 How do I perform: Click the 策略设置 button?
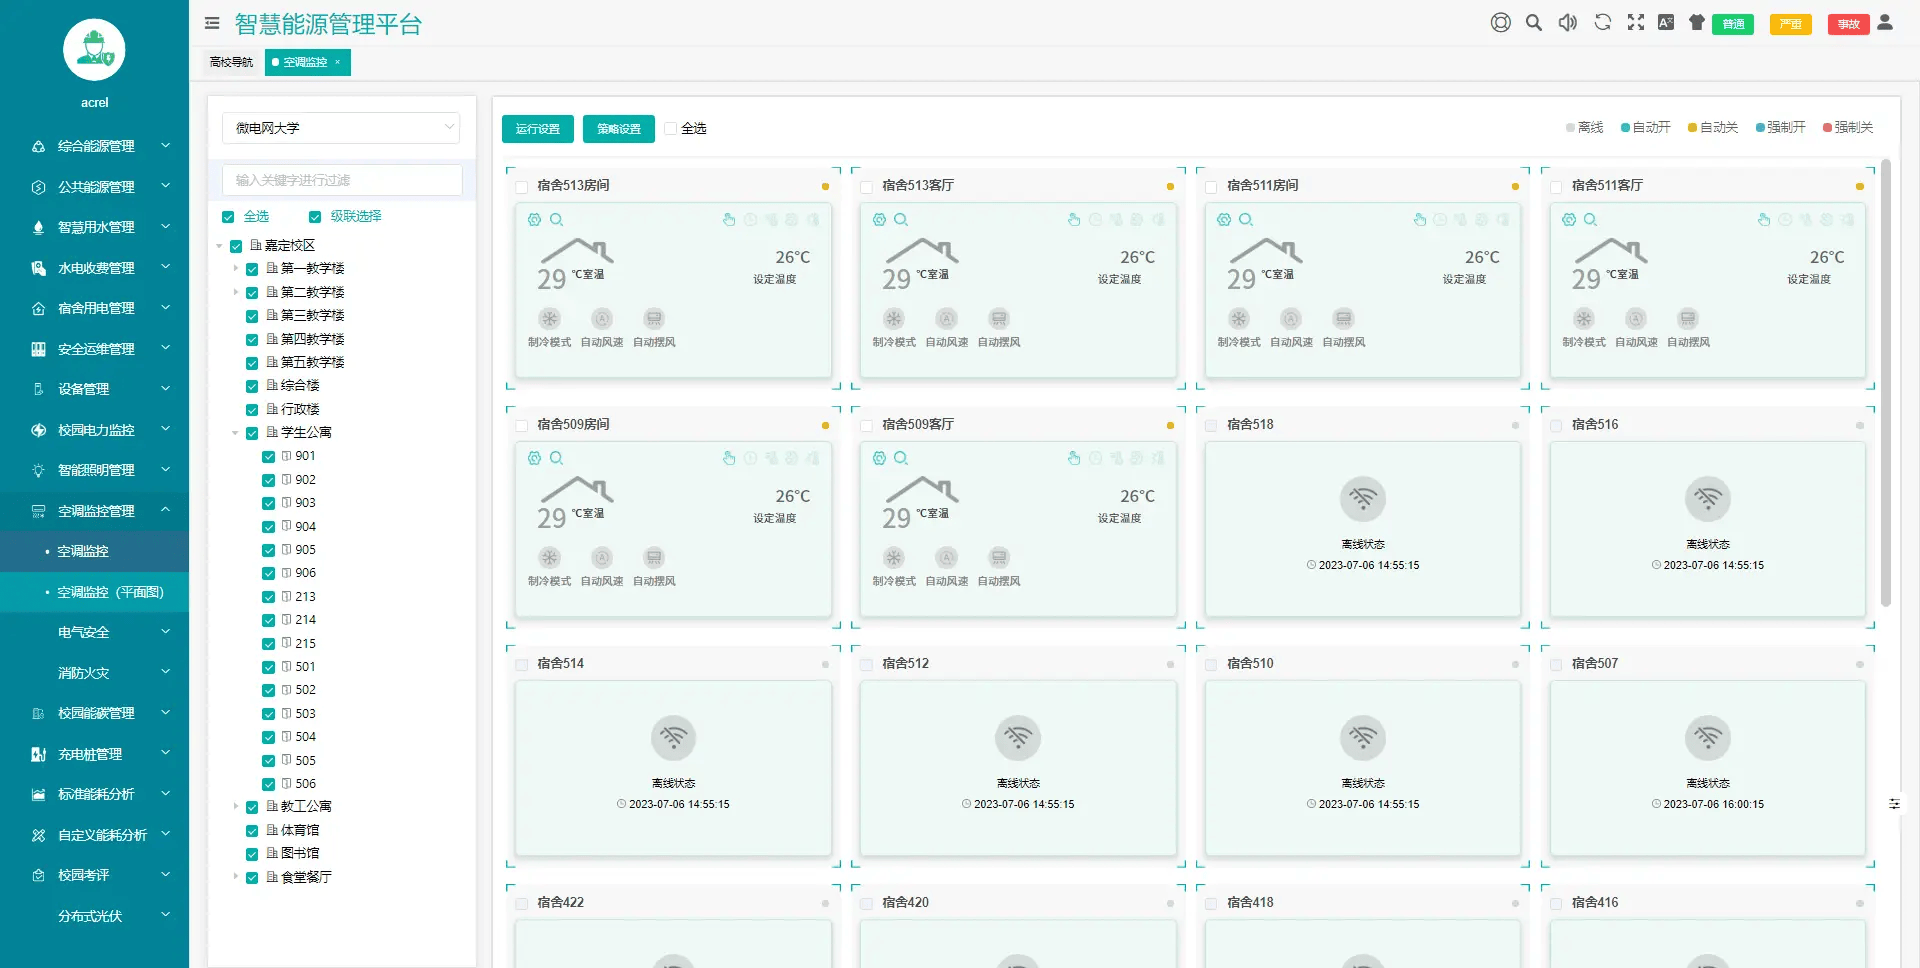coord(619,129)
